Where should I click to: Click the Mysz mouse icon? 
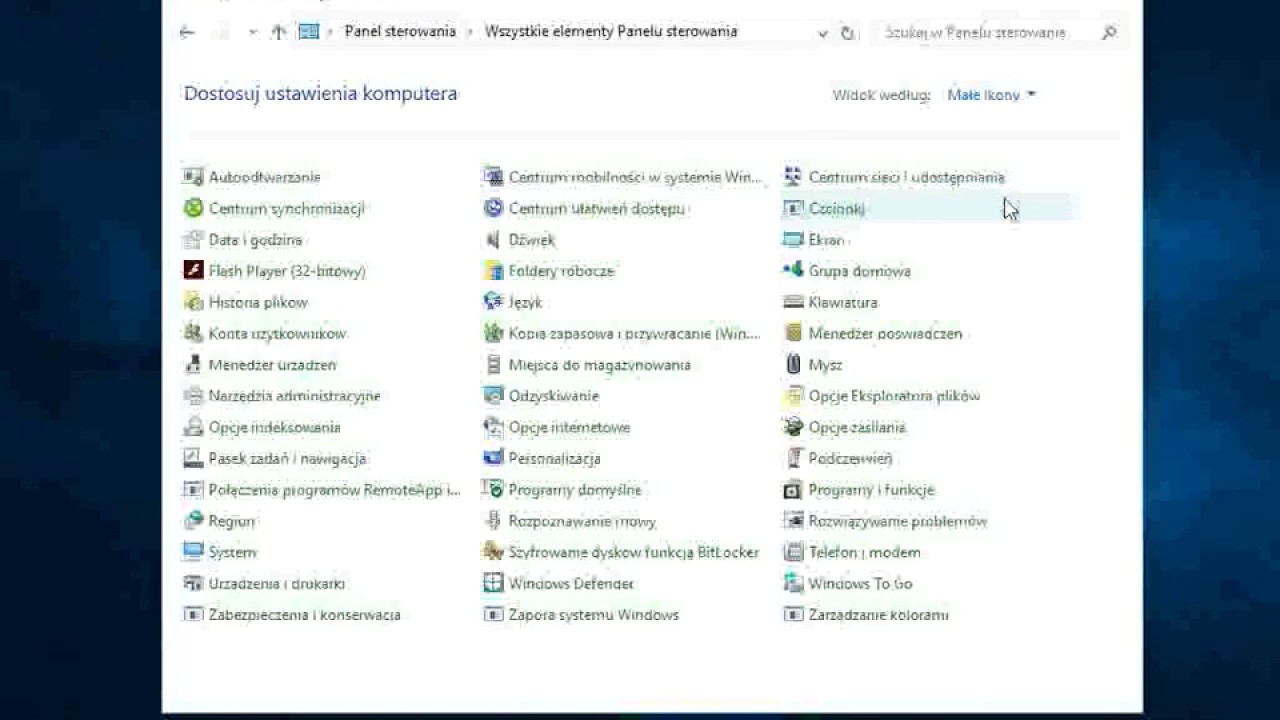(793, 365)
